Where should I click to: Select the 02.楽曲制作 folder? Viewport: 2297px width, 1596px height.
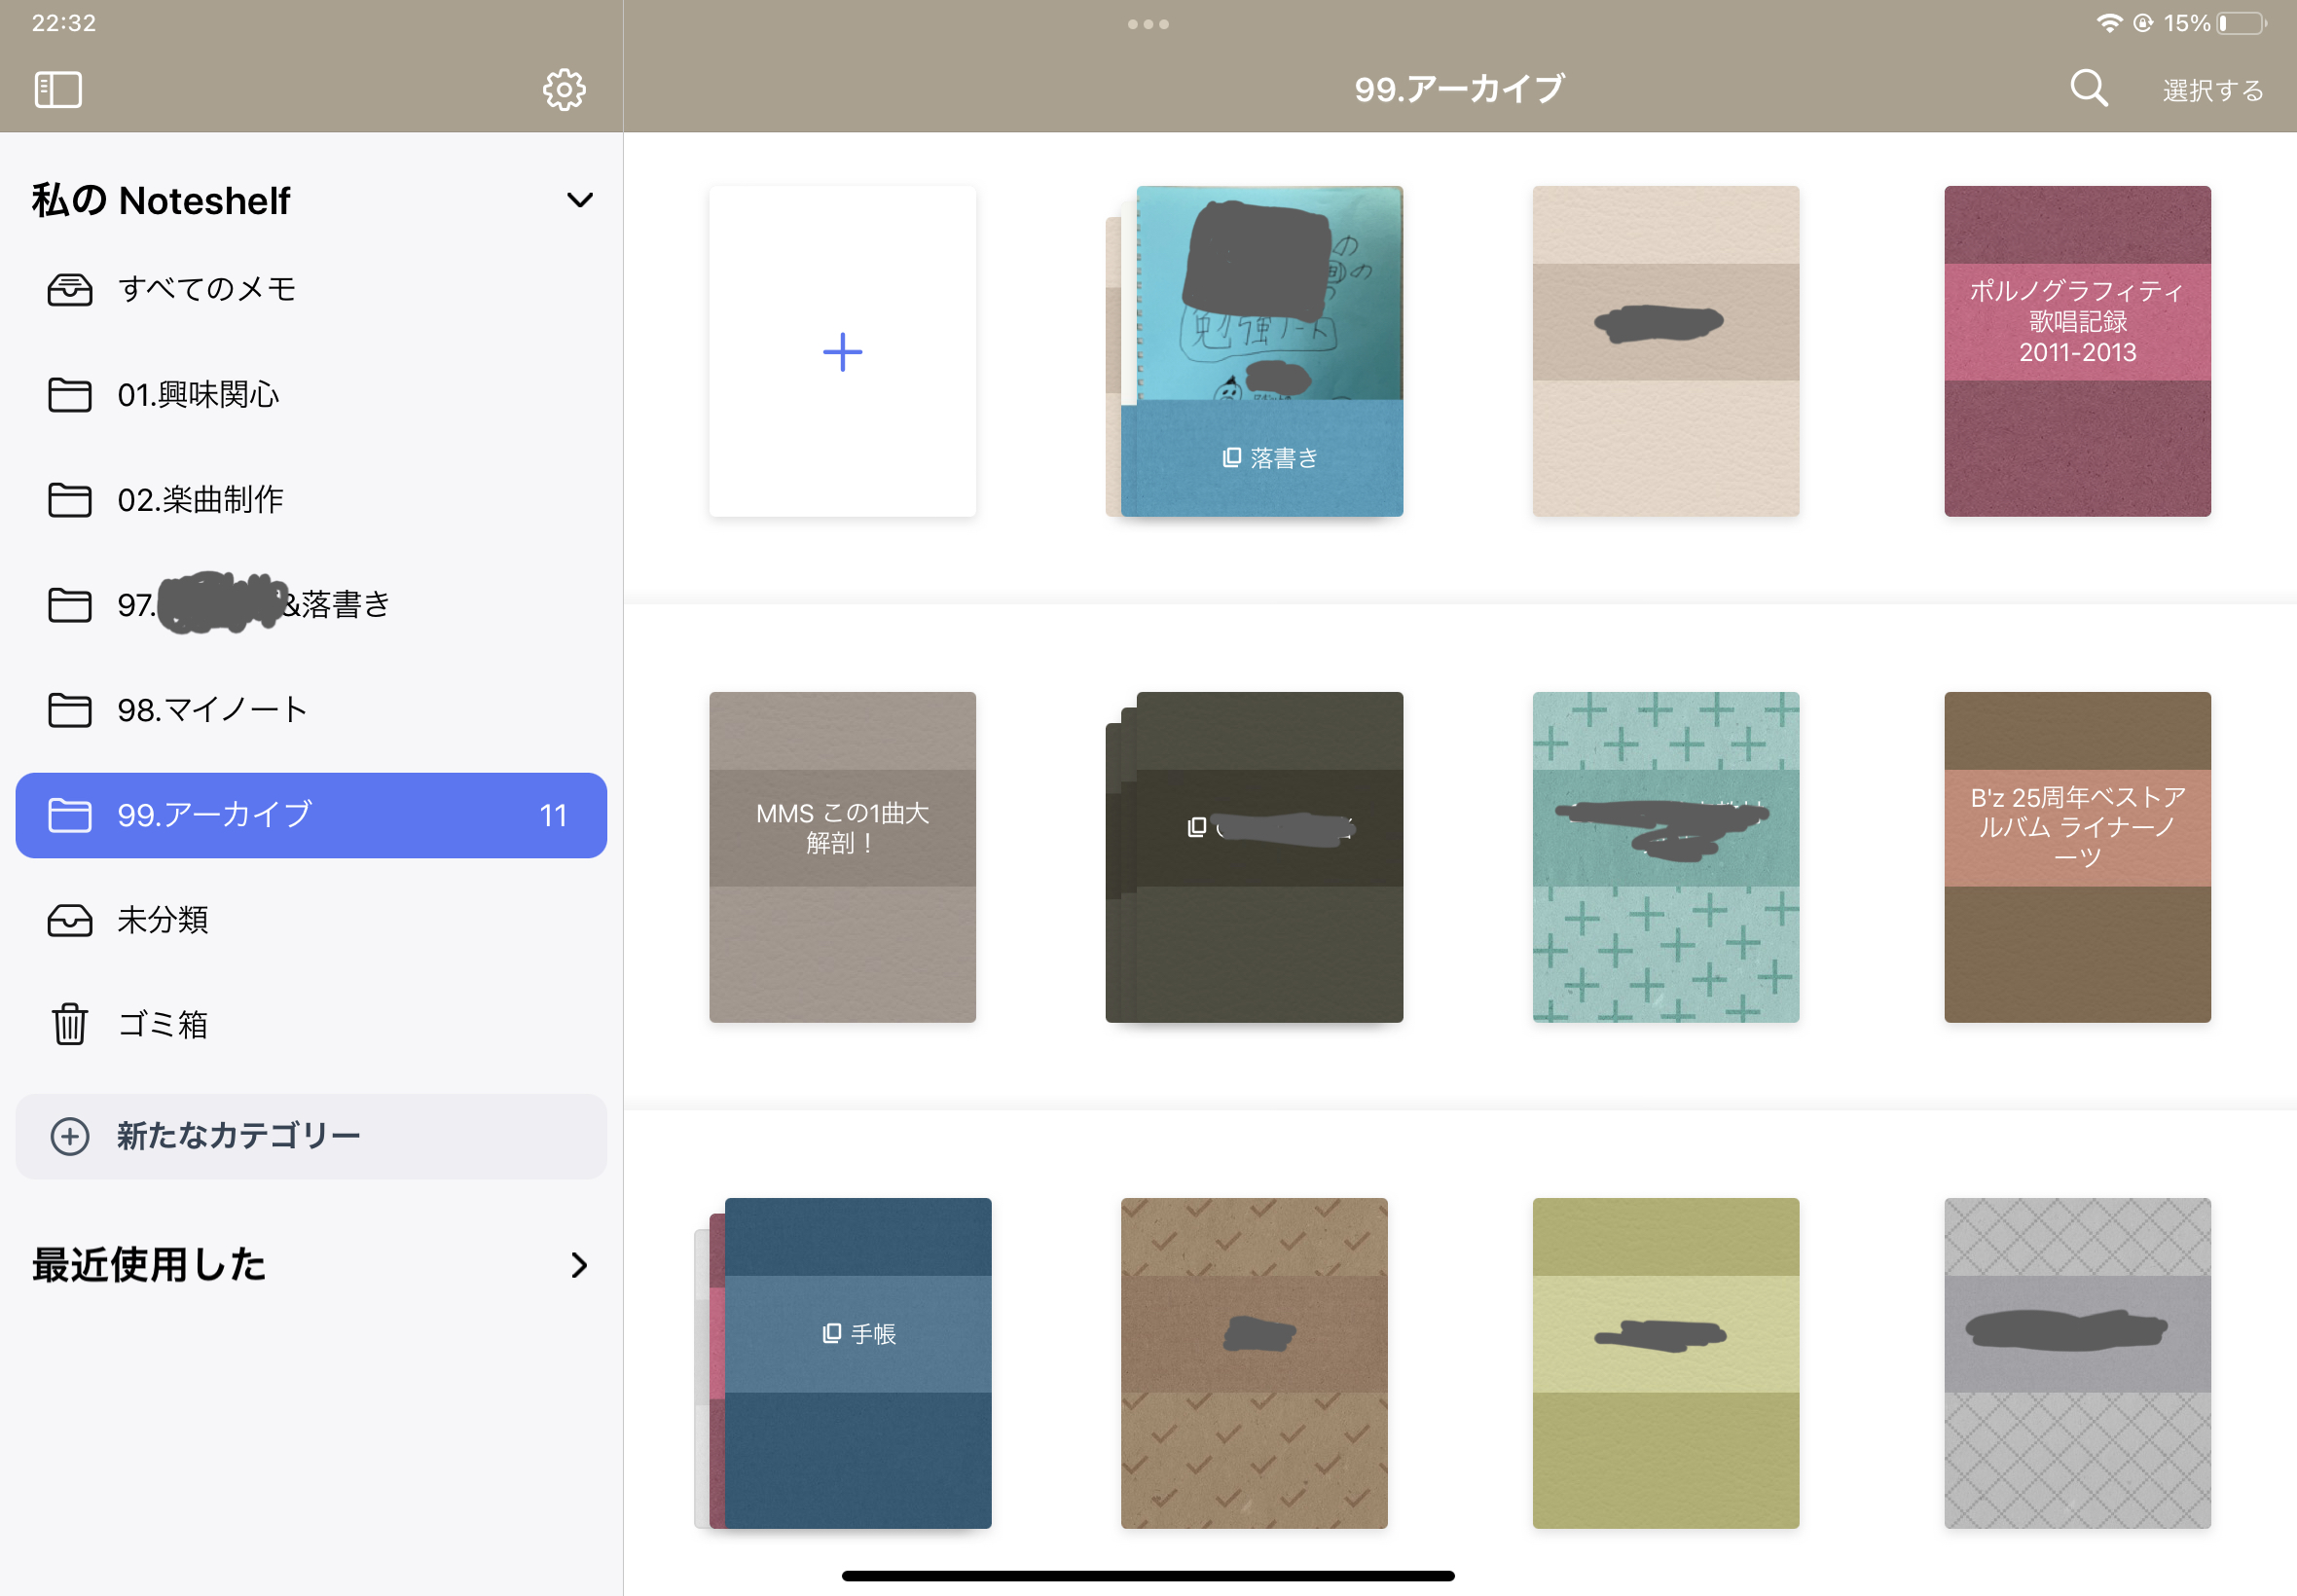200,499
